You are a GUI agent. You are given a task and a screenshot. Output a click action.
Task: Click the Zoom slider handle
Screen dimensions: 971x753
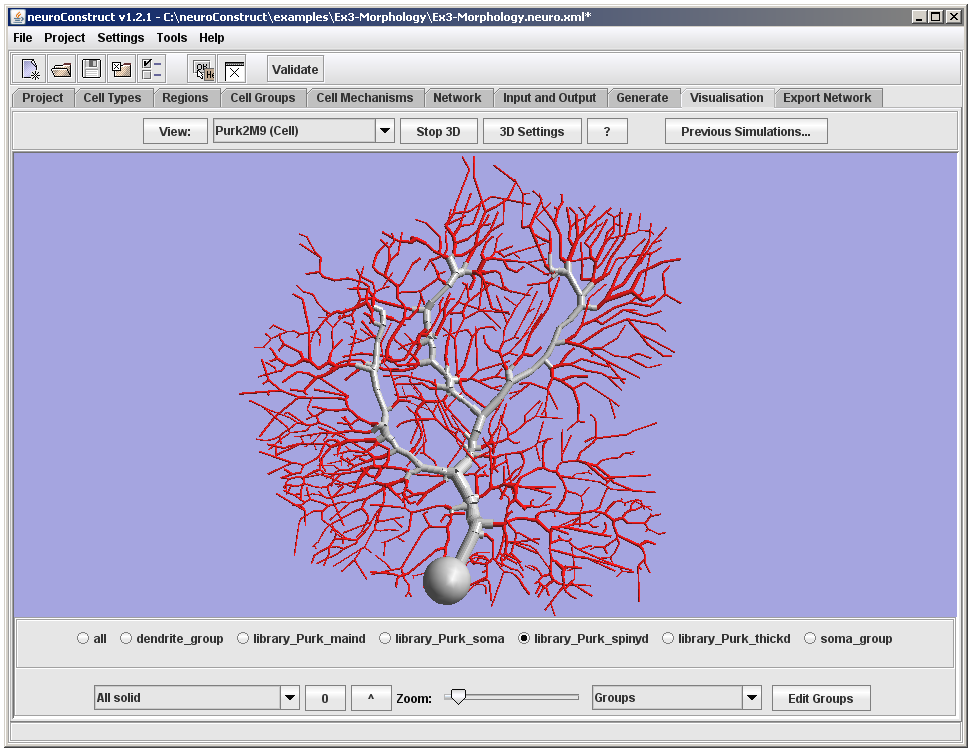pos(457,697)
